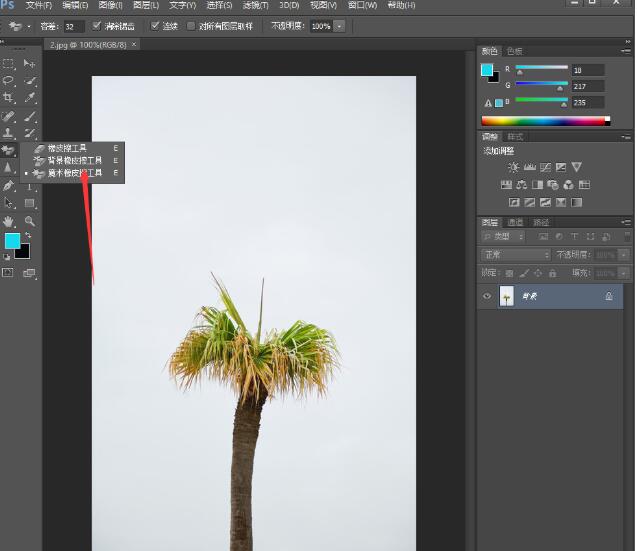This screenshot has height=551, width=638.
Task: Select the Crop tool
Action: tap(8, 98)
